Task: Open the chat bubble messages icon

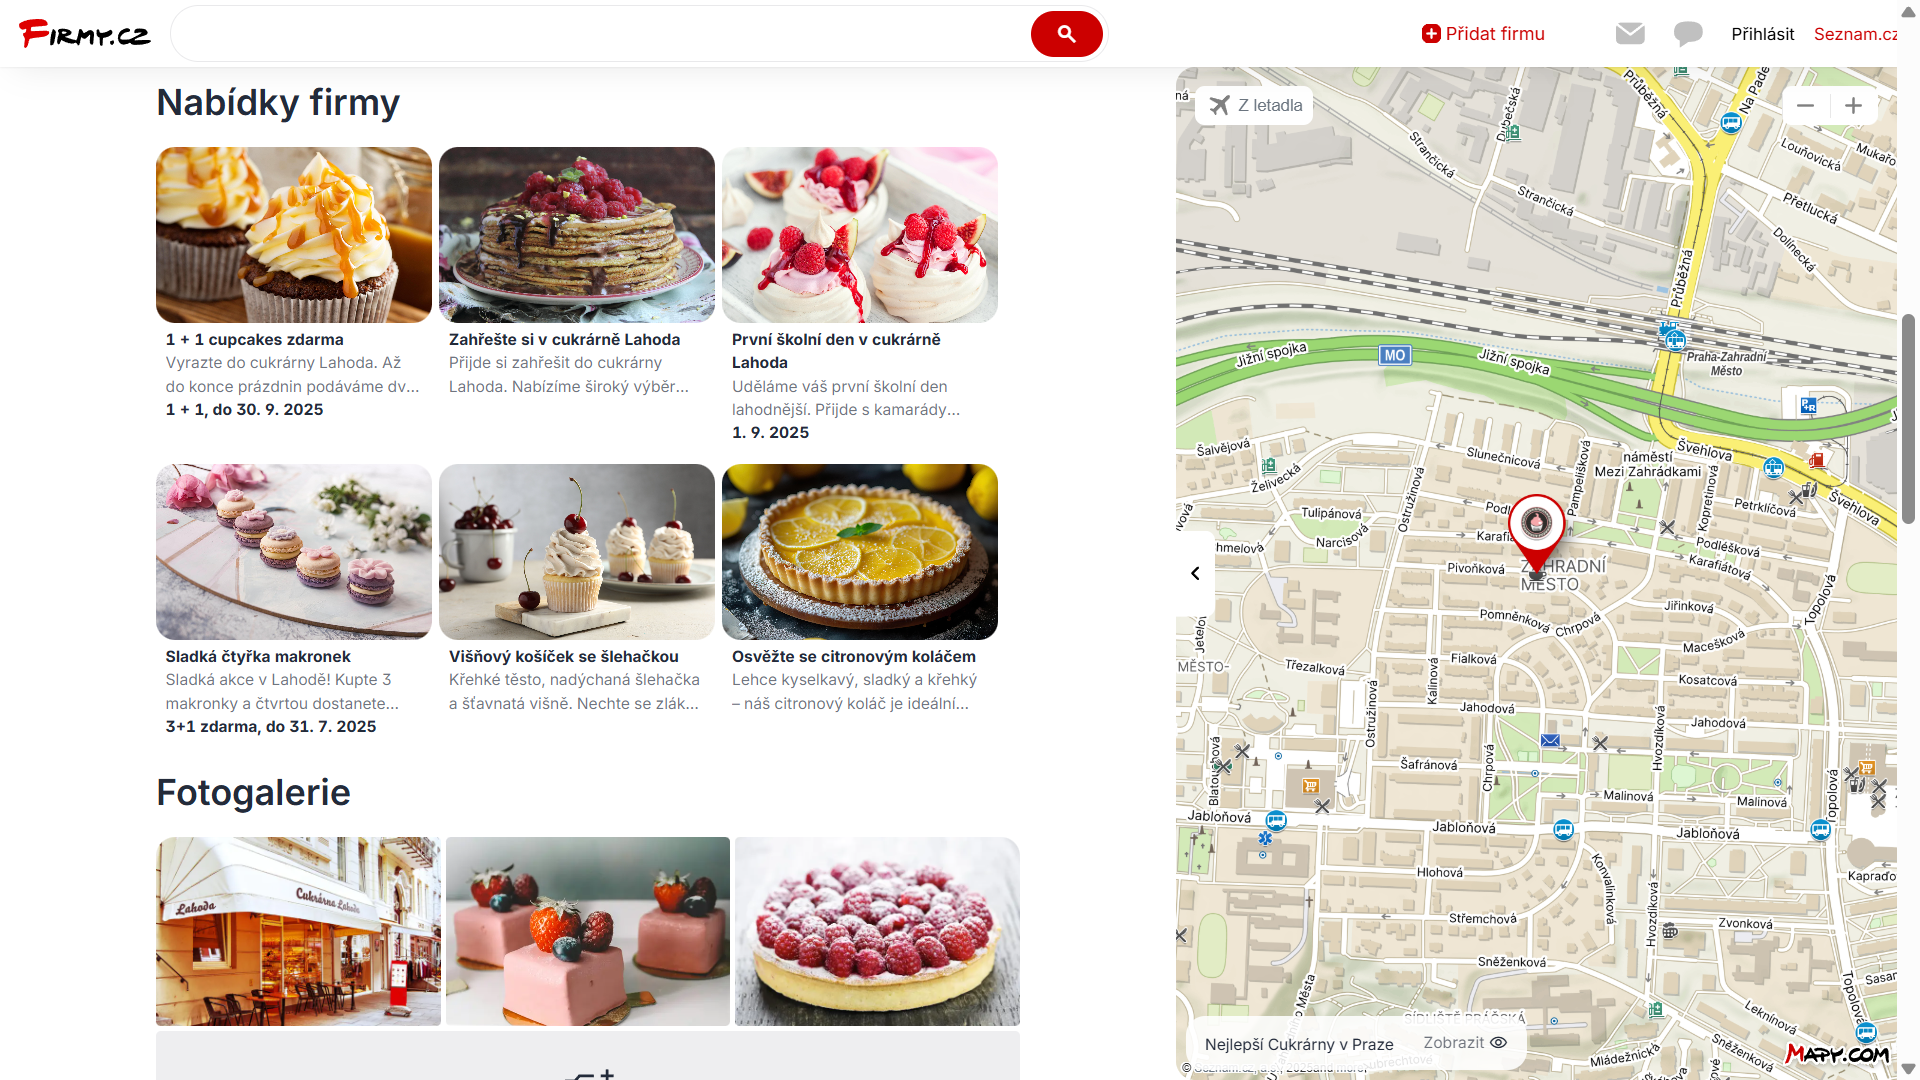Action: tap(1688, 34)
